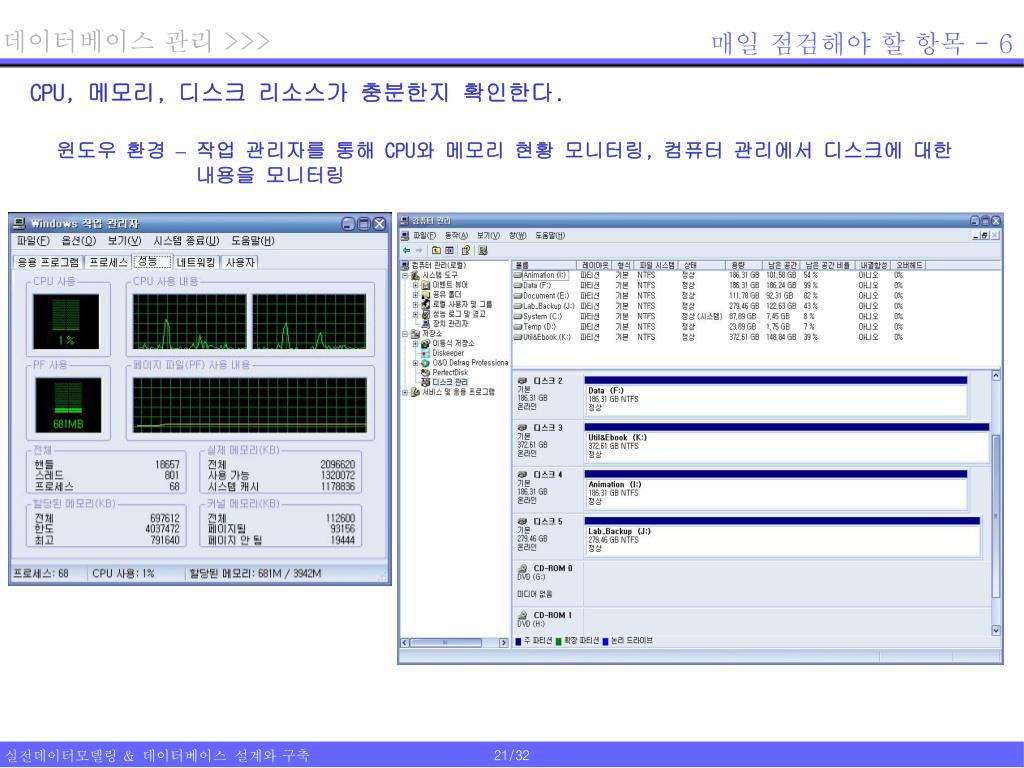Click the 186.24 GB free space cell
The height and width of the screenshot is (768, 1024).
click(781, 285)
